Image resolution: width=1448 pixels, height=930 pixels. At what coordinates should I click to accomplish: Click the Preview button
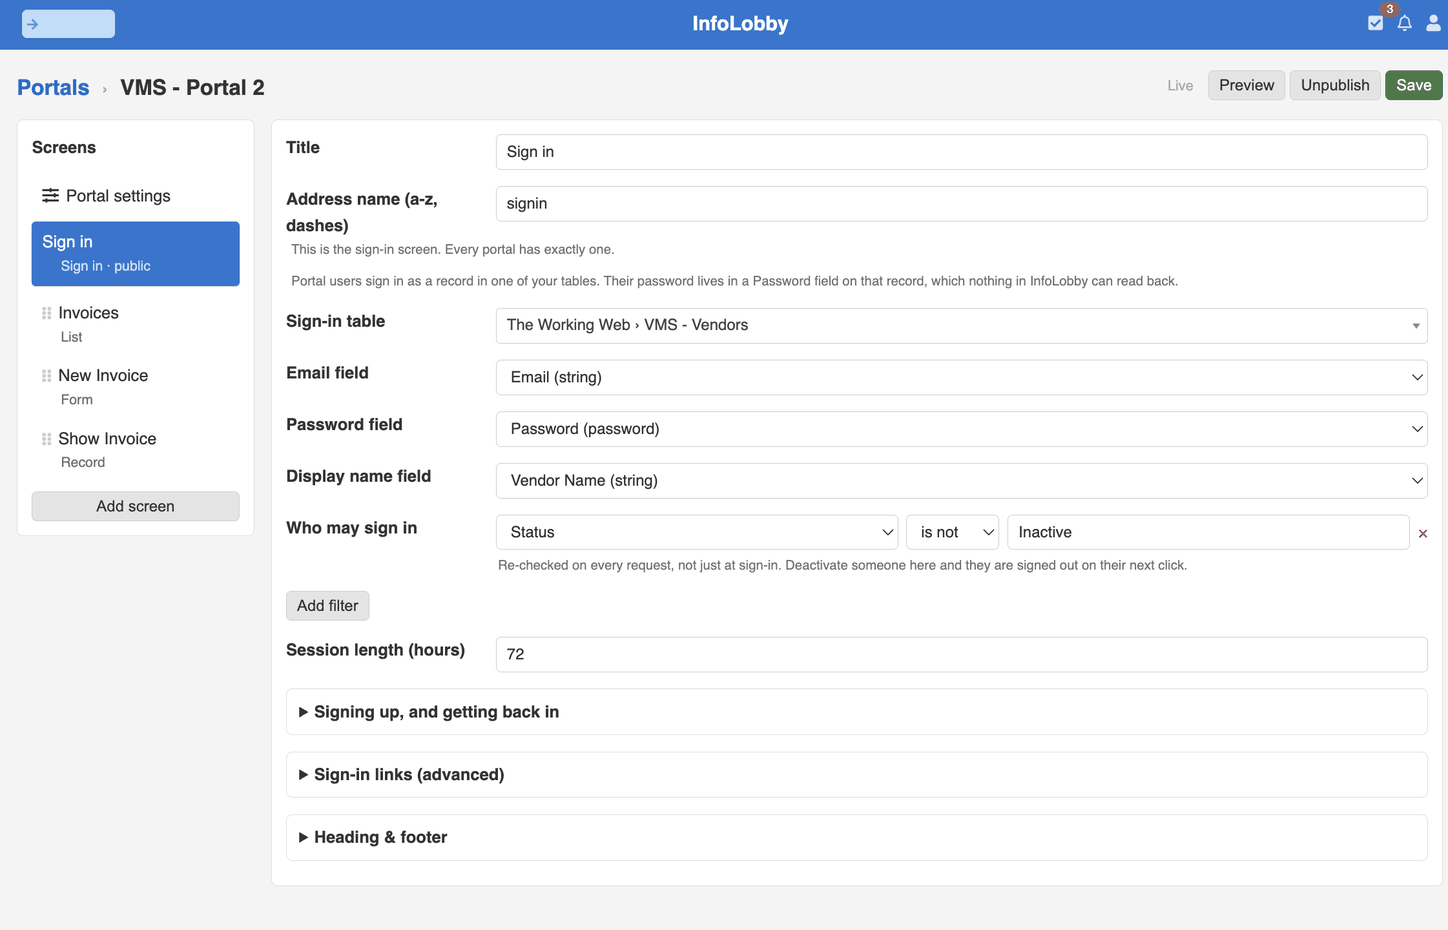tap(1246, 85)
